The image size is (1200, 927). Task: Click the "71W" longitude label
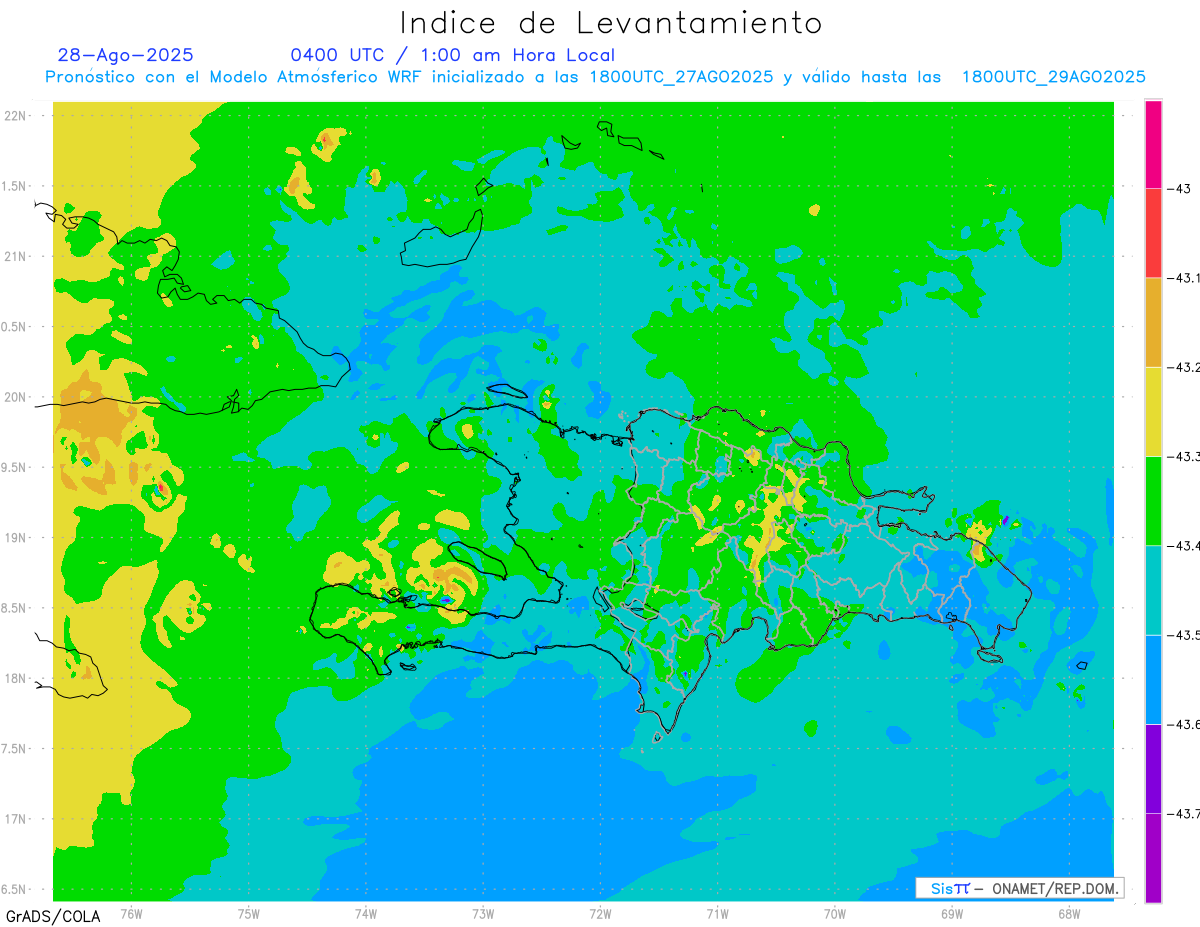pyautogui.click(x=716, y=913)
